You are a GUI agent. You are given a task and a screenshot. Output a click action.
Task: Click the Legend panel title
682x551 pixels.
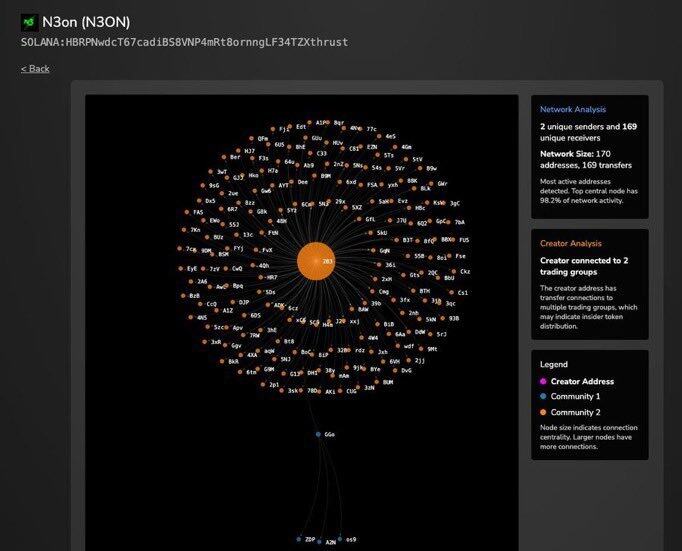[x=553, y=365]
